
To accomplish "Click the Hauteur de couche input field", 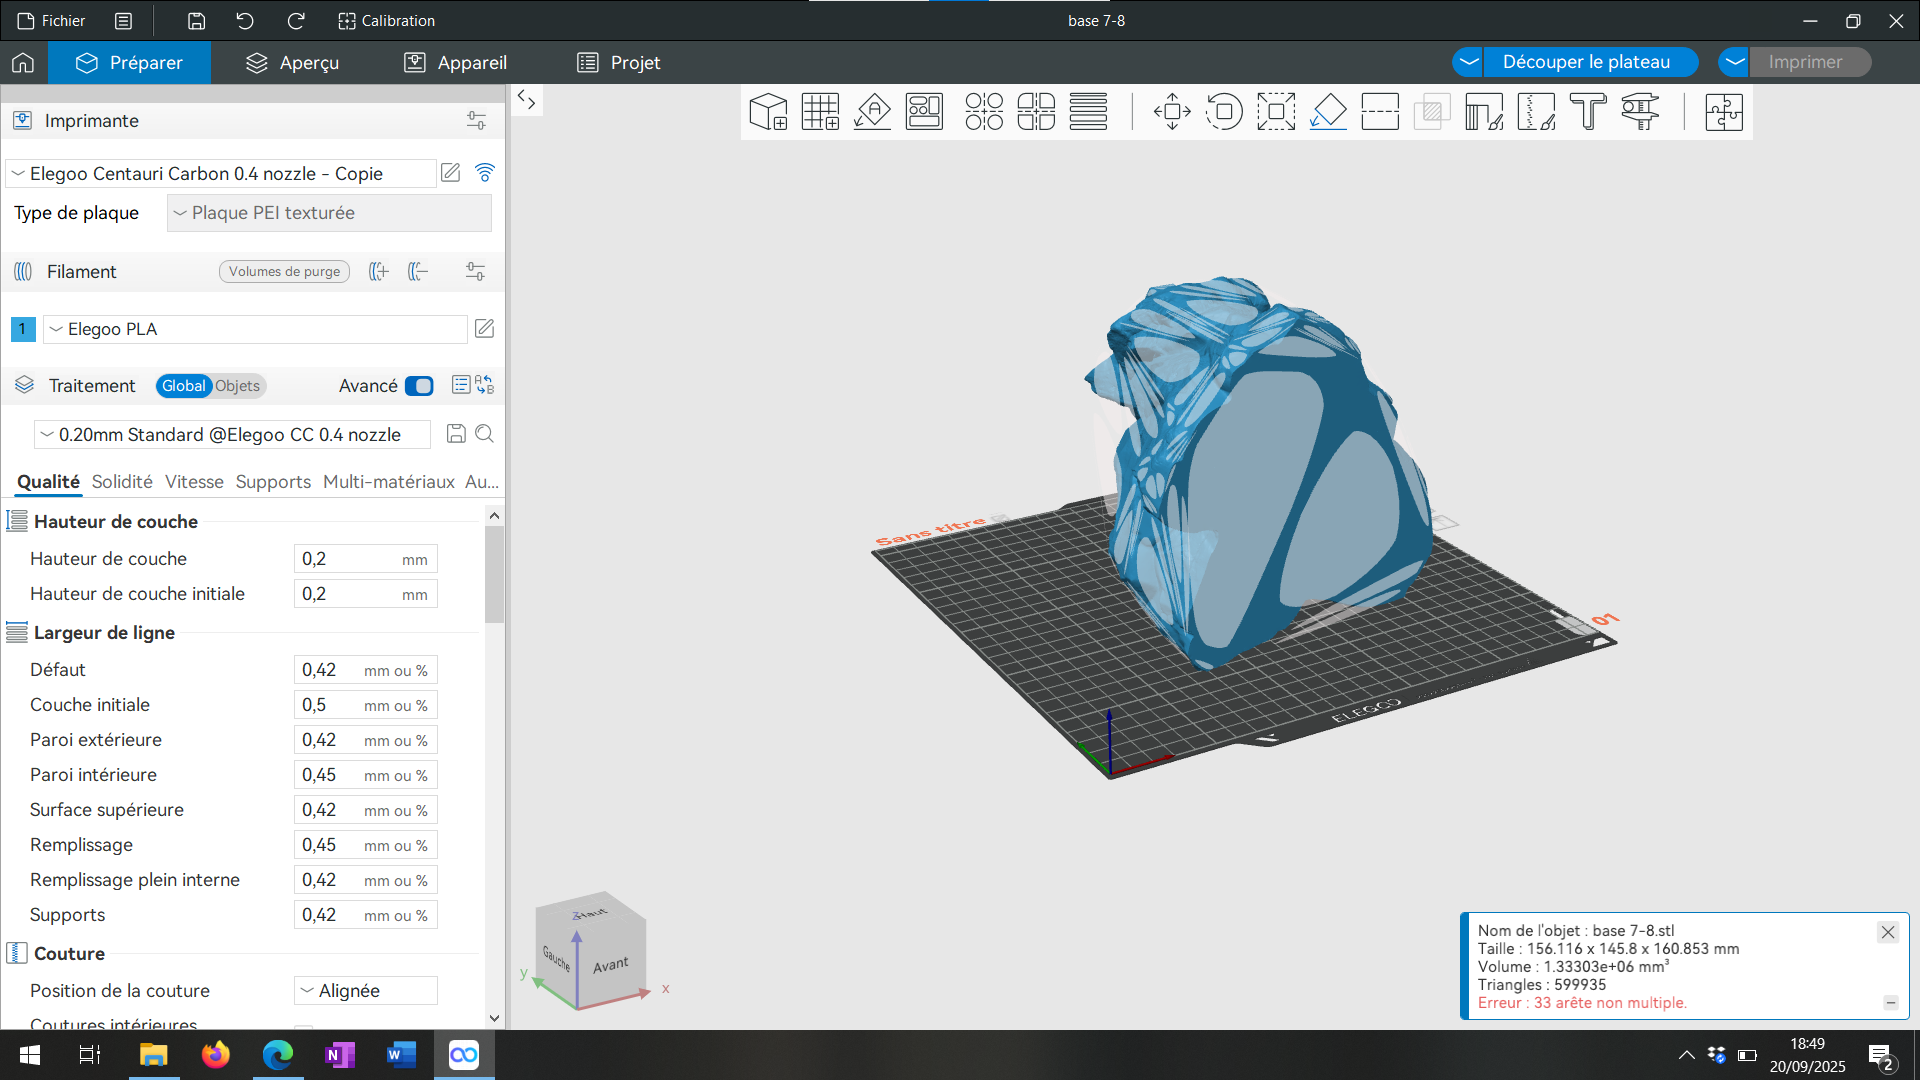I will (x=366, y=559).
